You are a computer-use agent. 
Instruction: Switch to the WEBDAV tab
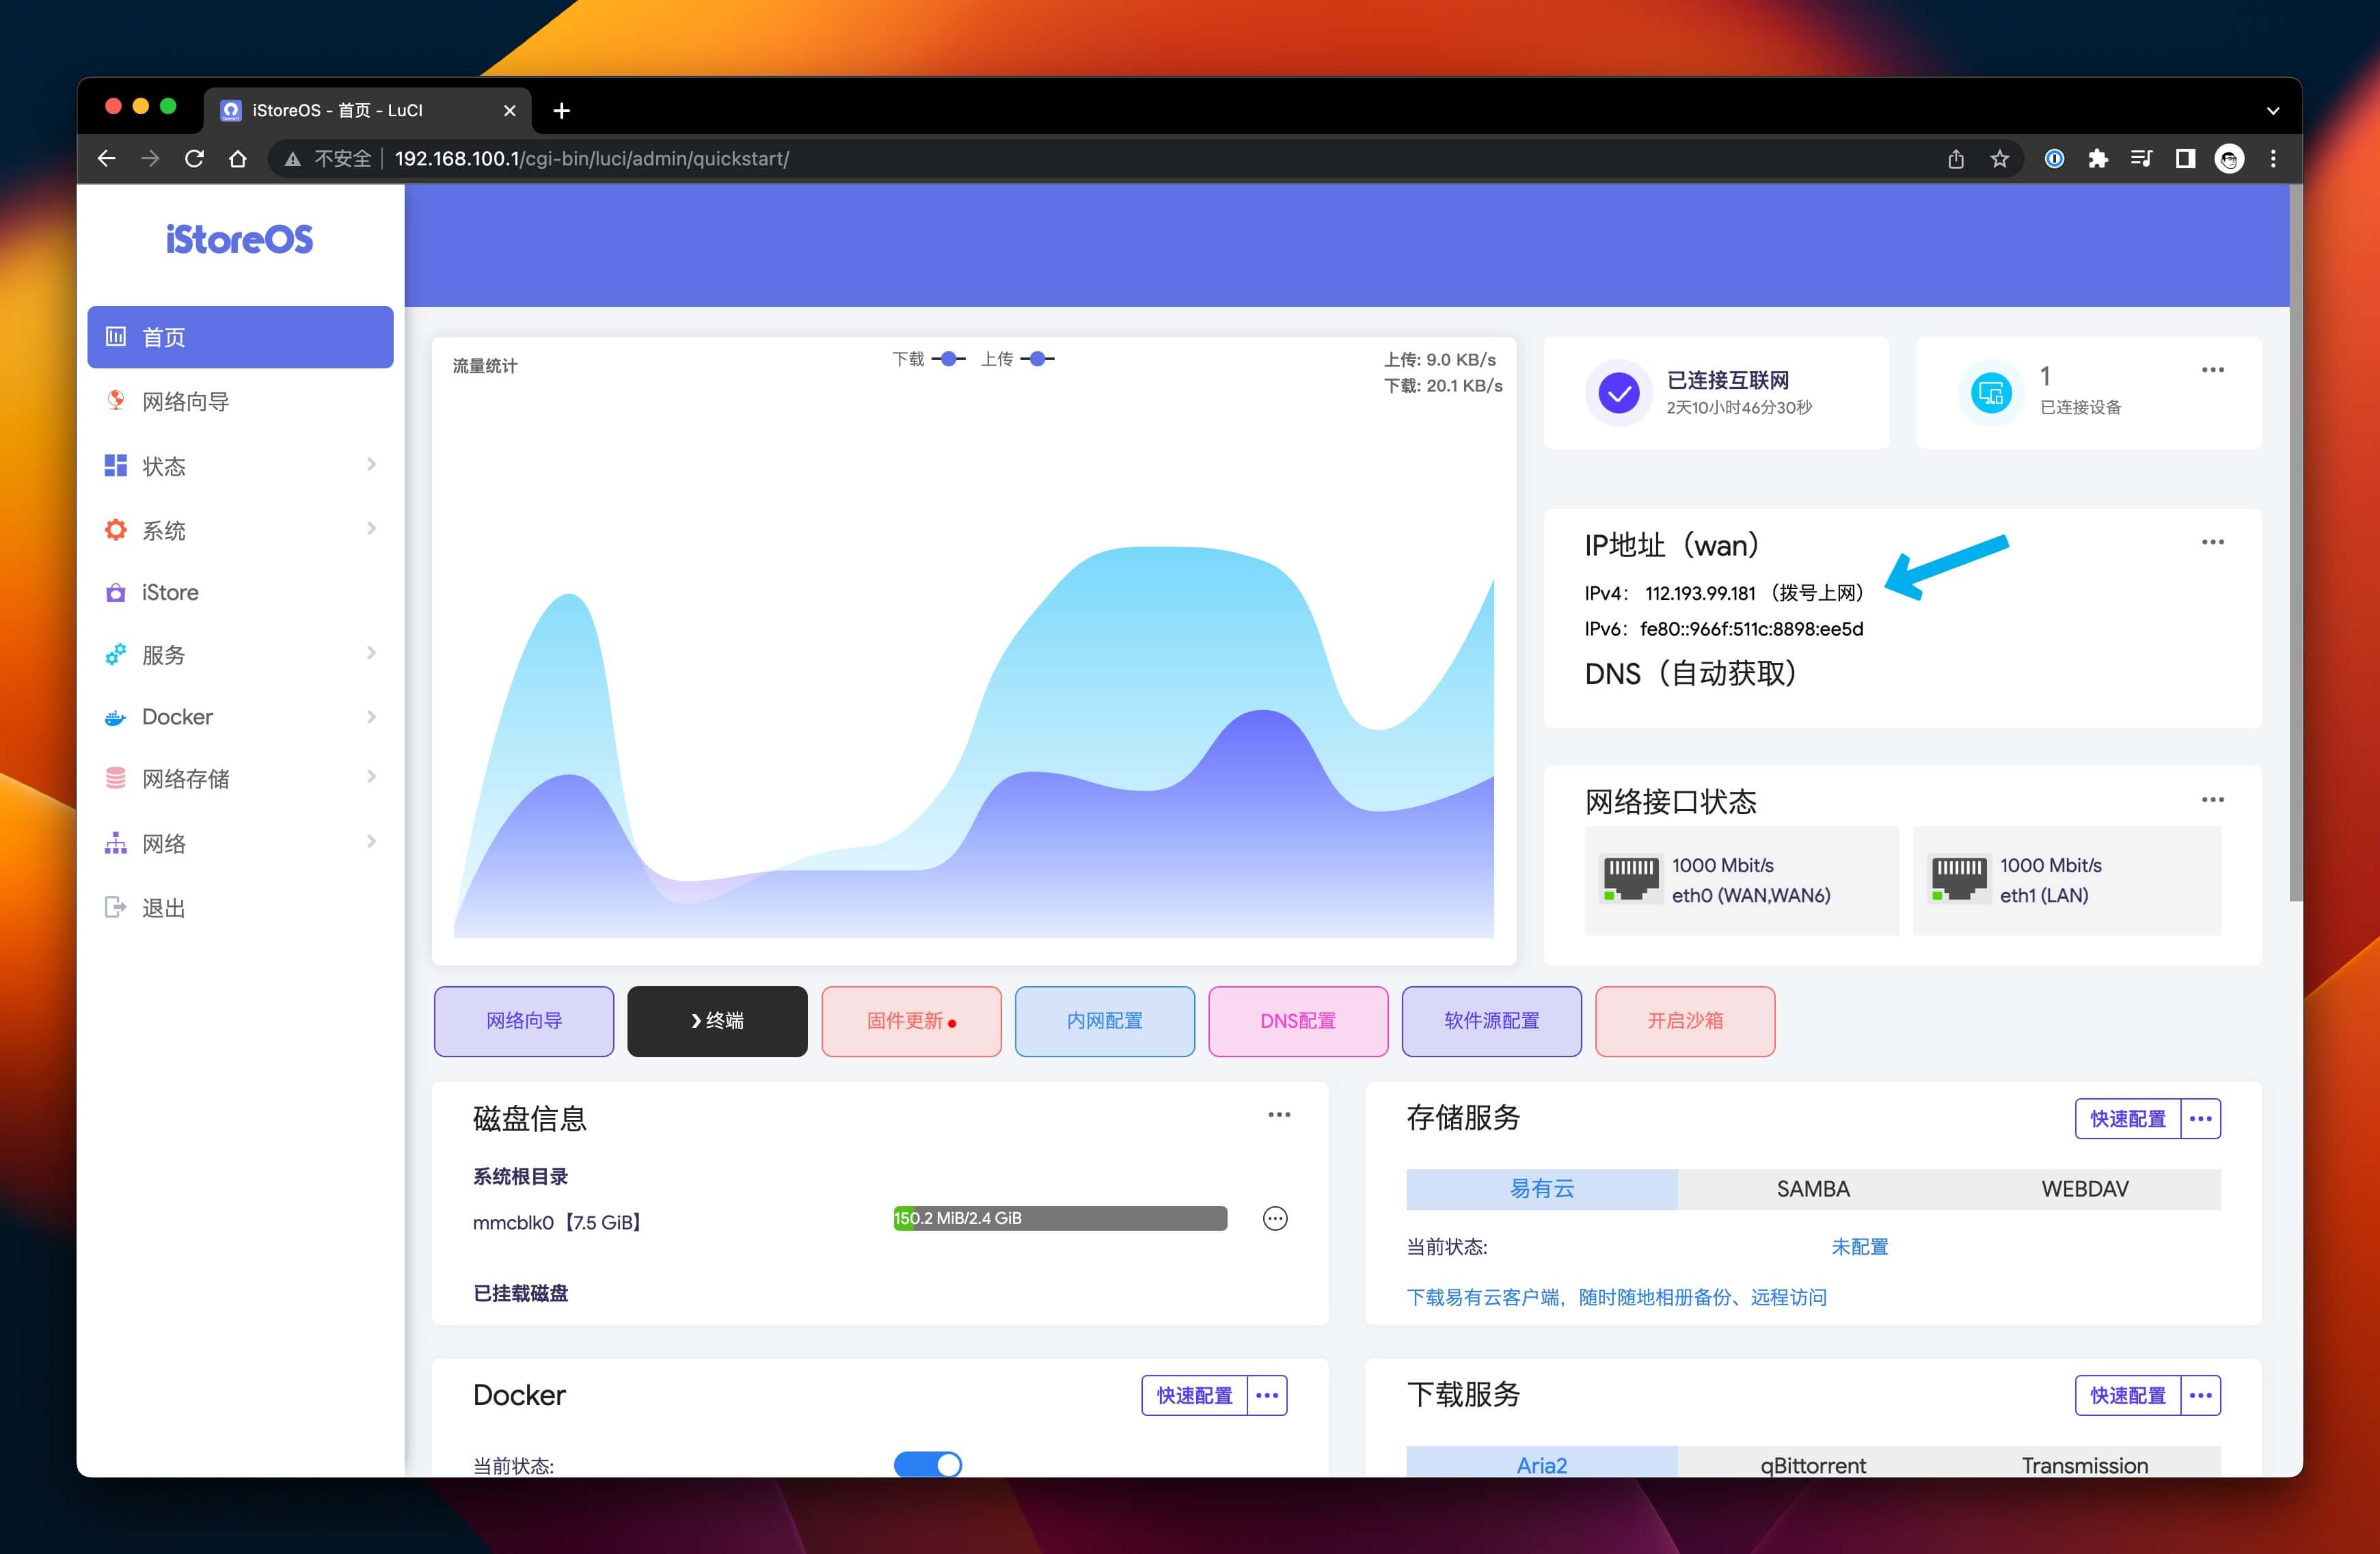coord(2084,1188)
